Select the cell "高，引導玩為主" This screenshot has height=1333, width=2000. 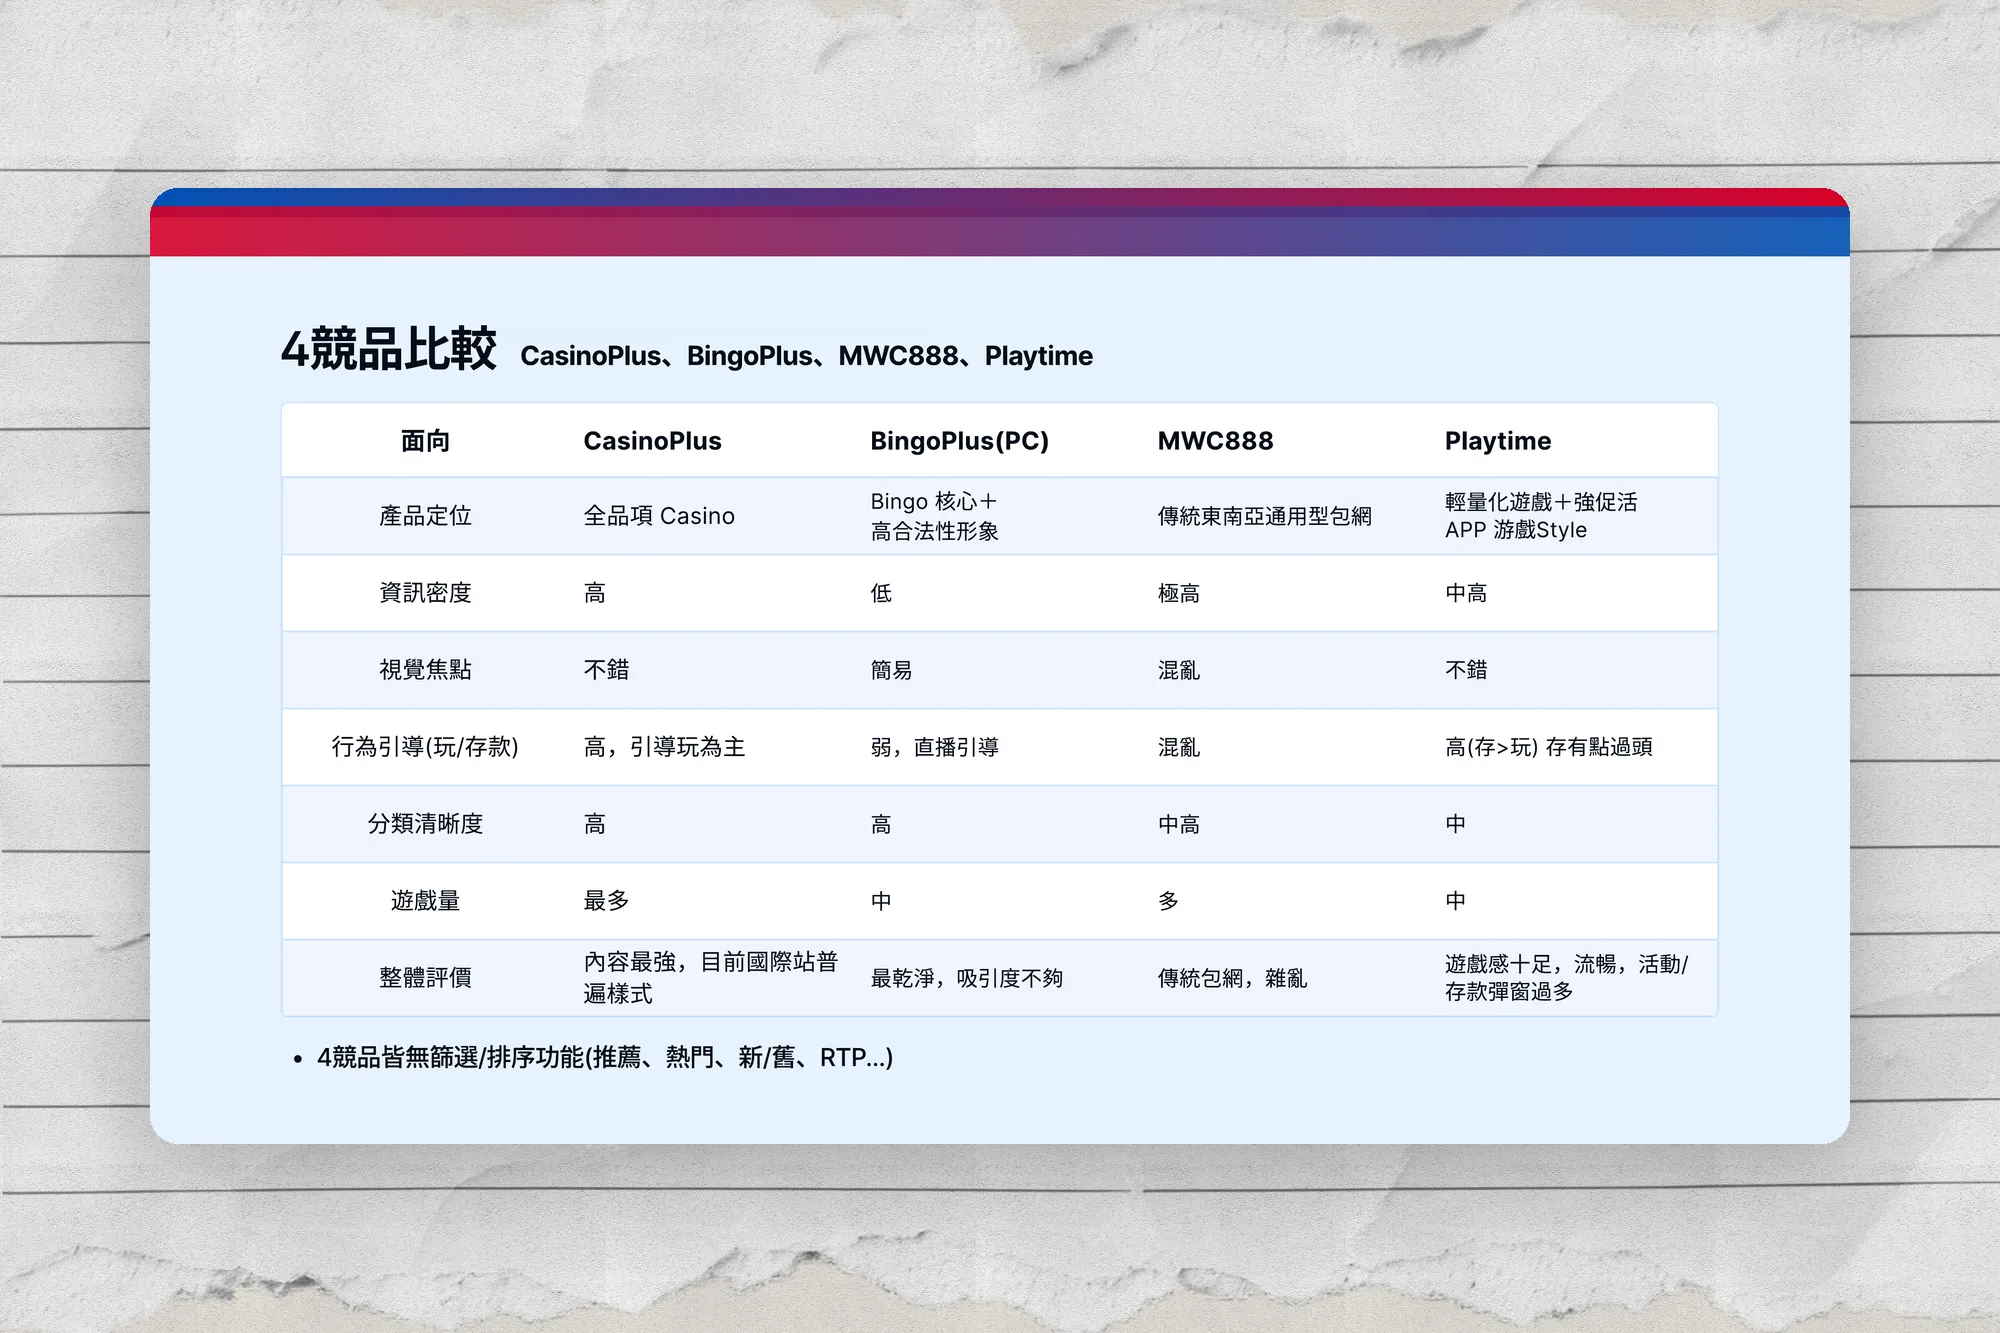tap(664, 747)
